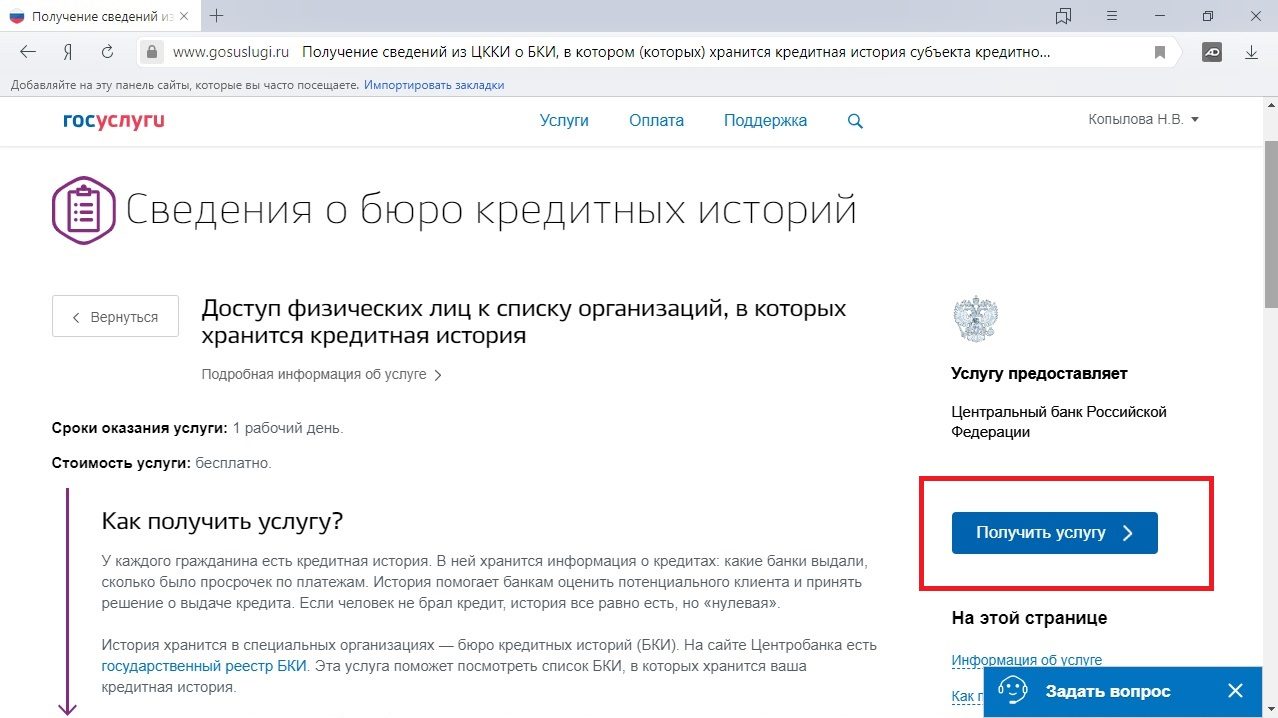The width and height of the screenshot is (1278, 718).
Task: Expand Подробная информация об услуге
Action: tap(321, 375)
